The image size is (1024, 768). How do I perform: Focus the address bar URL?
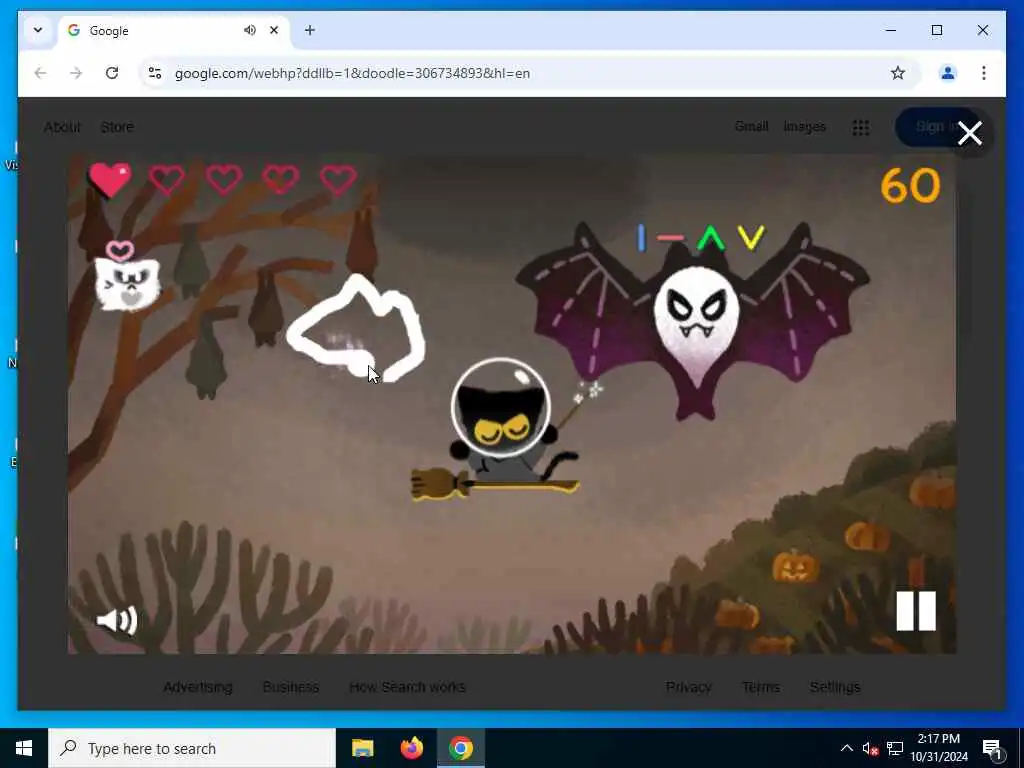[x=353, y=73]
